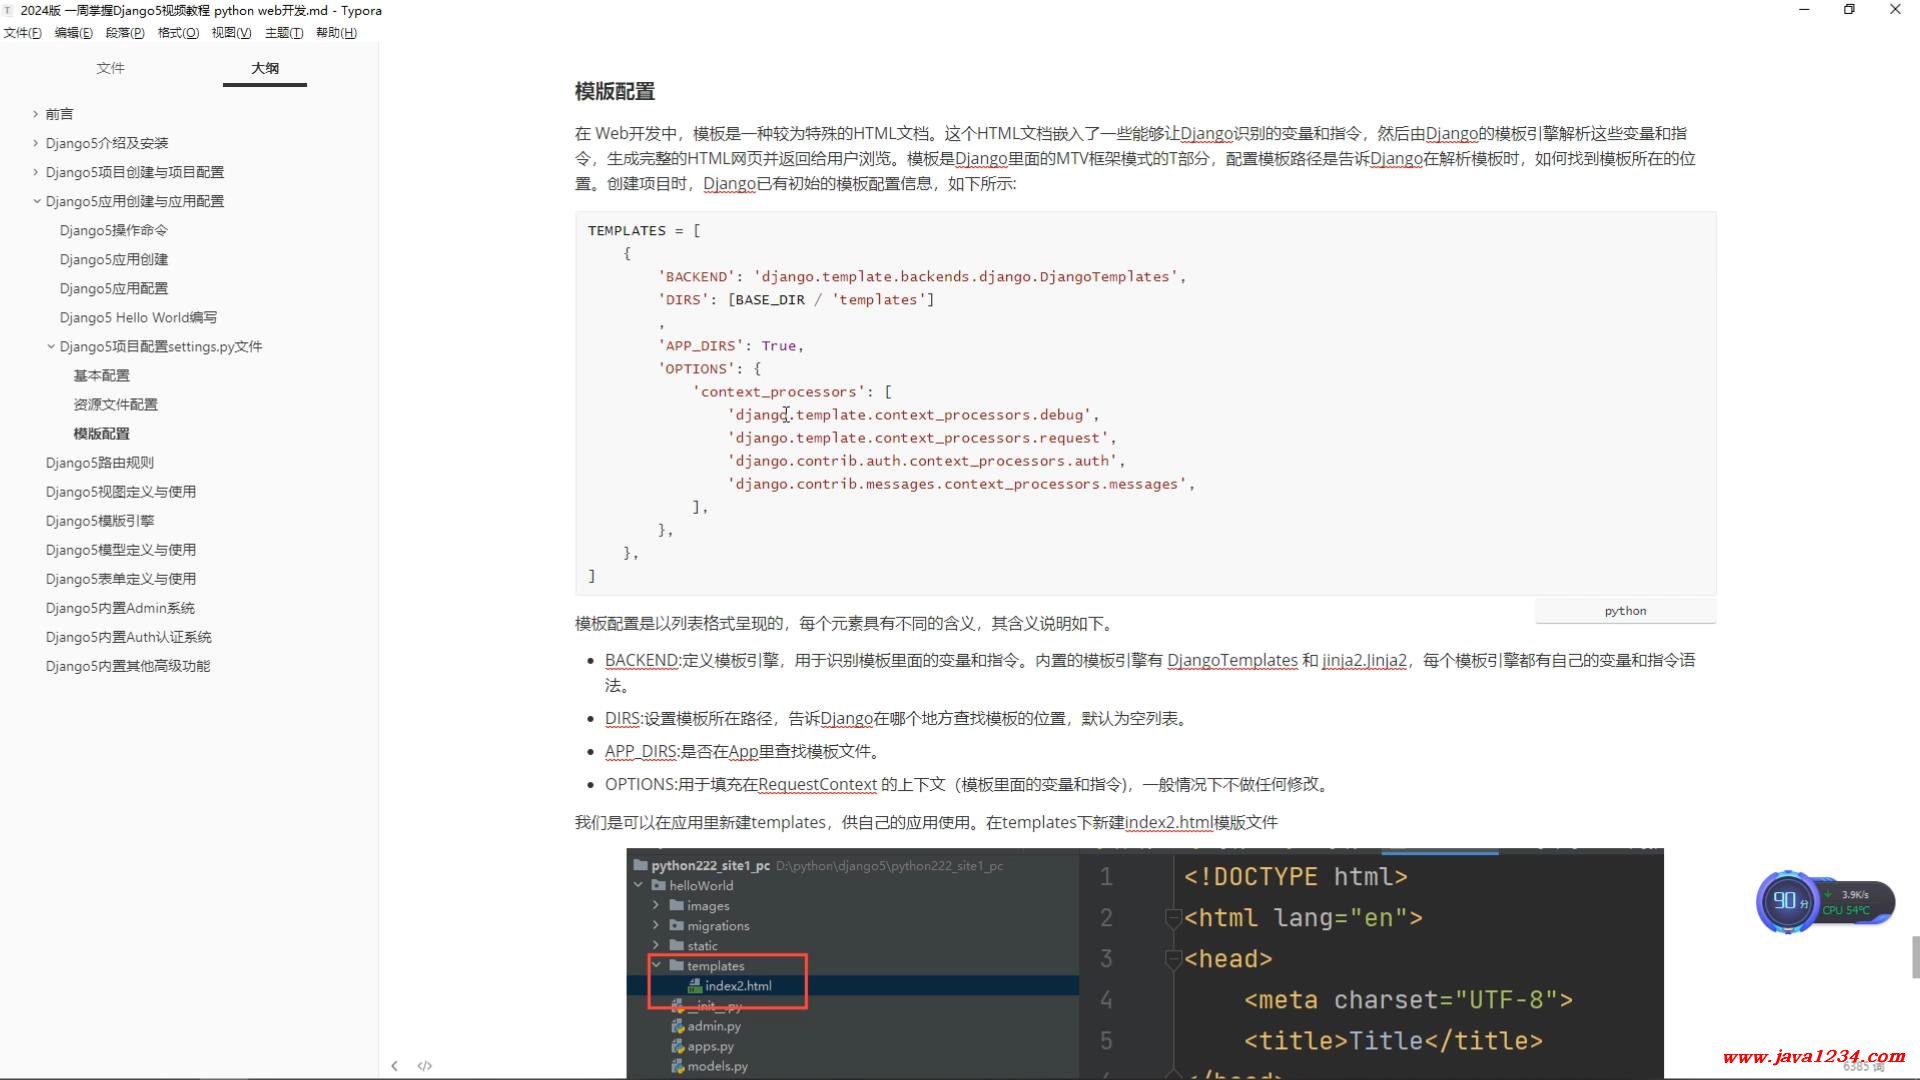Go to 资源文件配置 outline item
This screenshot has width=1920, height=1080.
click(115, 404)
